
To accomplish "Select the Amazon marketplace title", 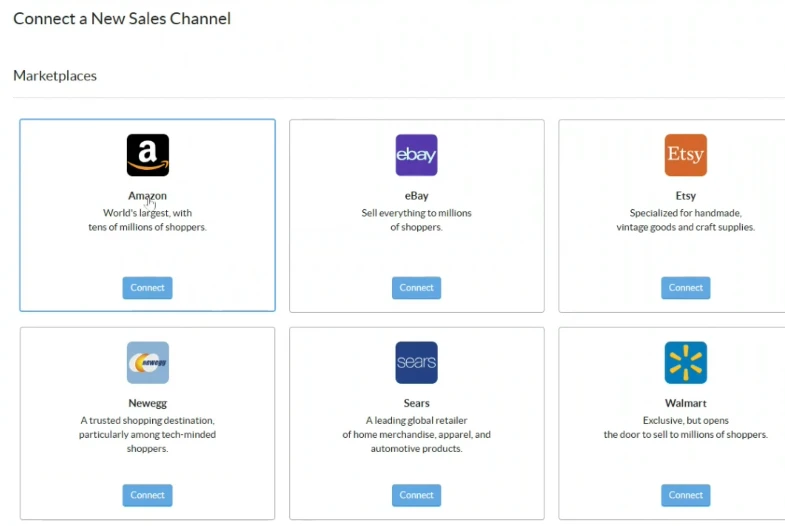I will (148, 196).
